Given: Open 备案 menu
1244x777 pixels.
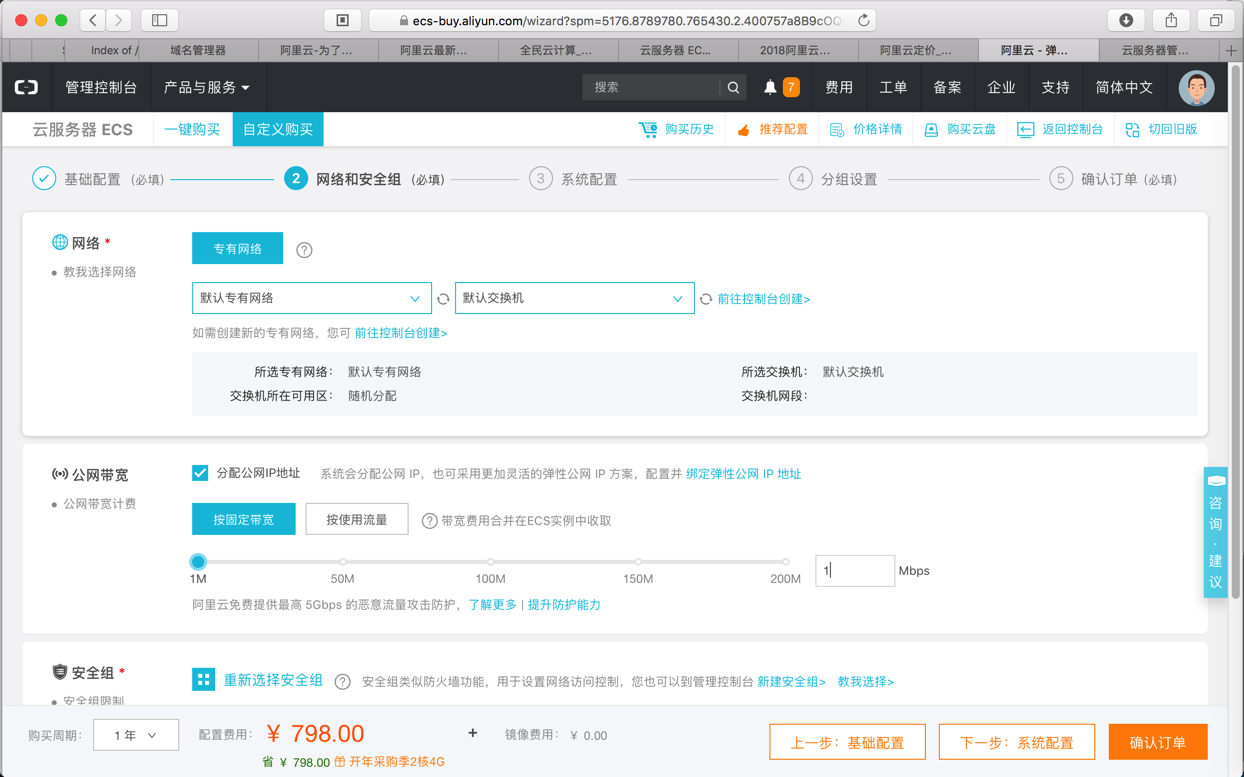Looking at the screenshot, I should point(947,88).
